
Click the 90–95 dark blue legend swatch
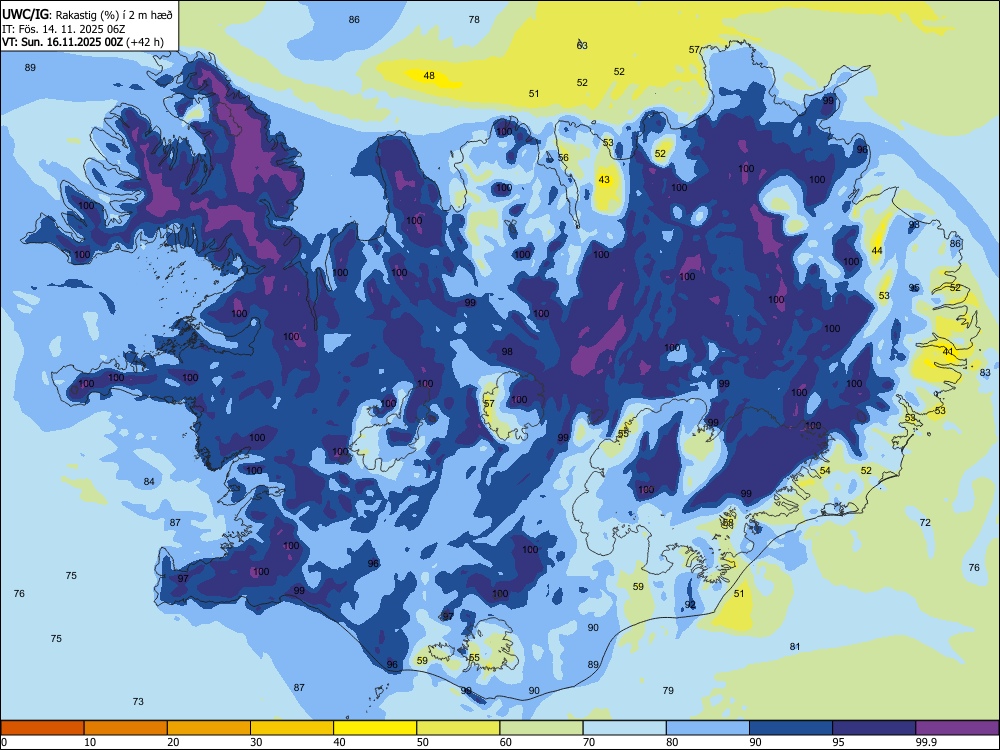[x=791, y=728]
